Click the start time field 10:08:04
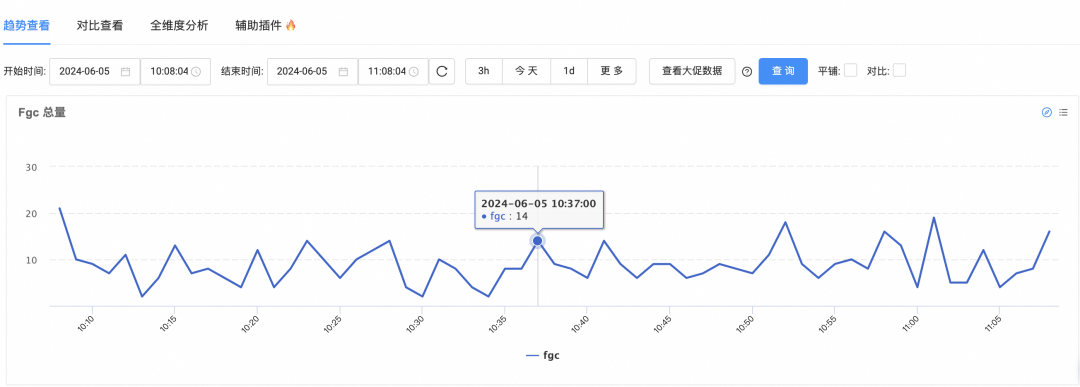Screen dimensions: 1080x387 click(x=175, y=71)
